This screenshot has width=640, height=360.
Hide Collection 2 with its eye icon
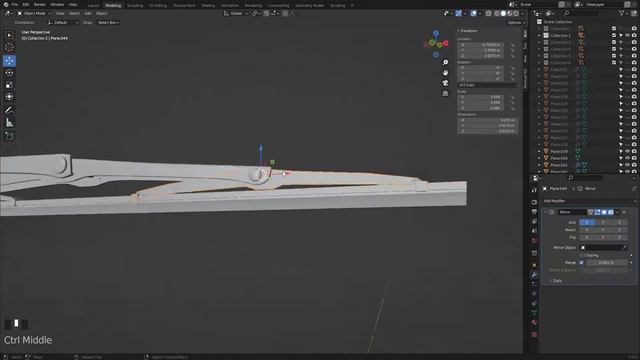[627, 36]
